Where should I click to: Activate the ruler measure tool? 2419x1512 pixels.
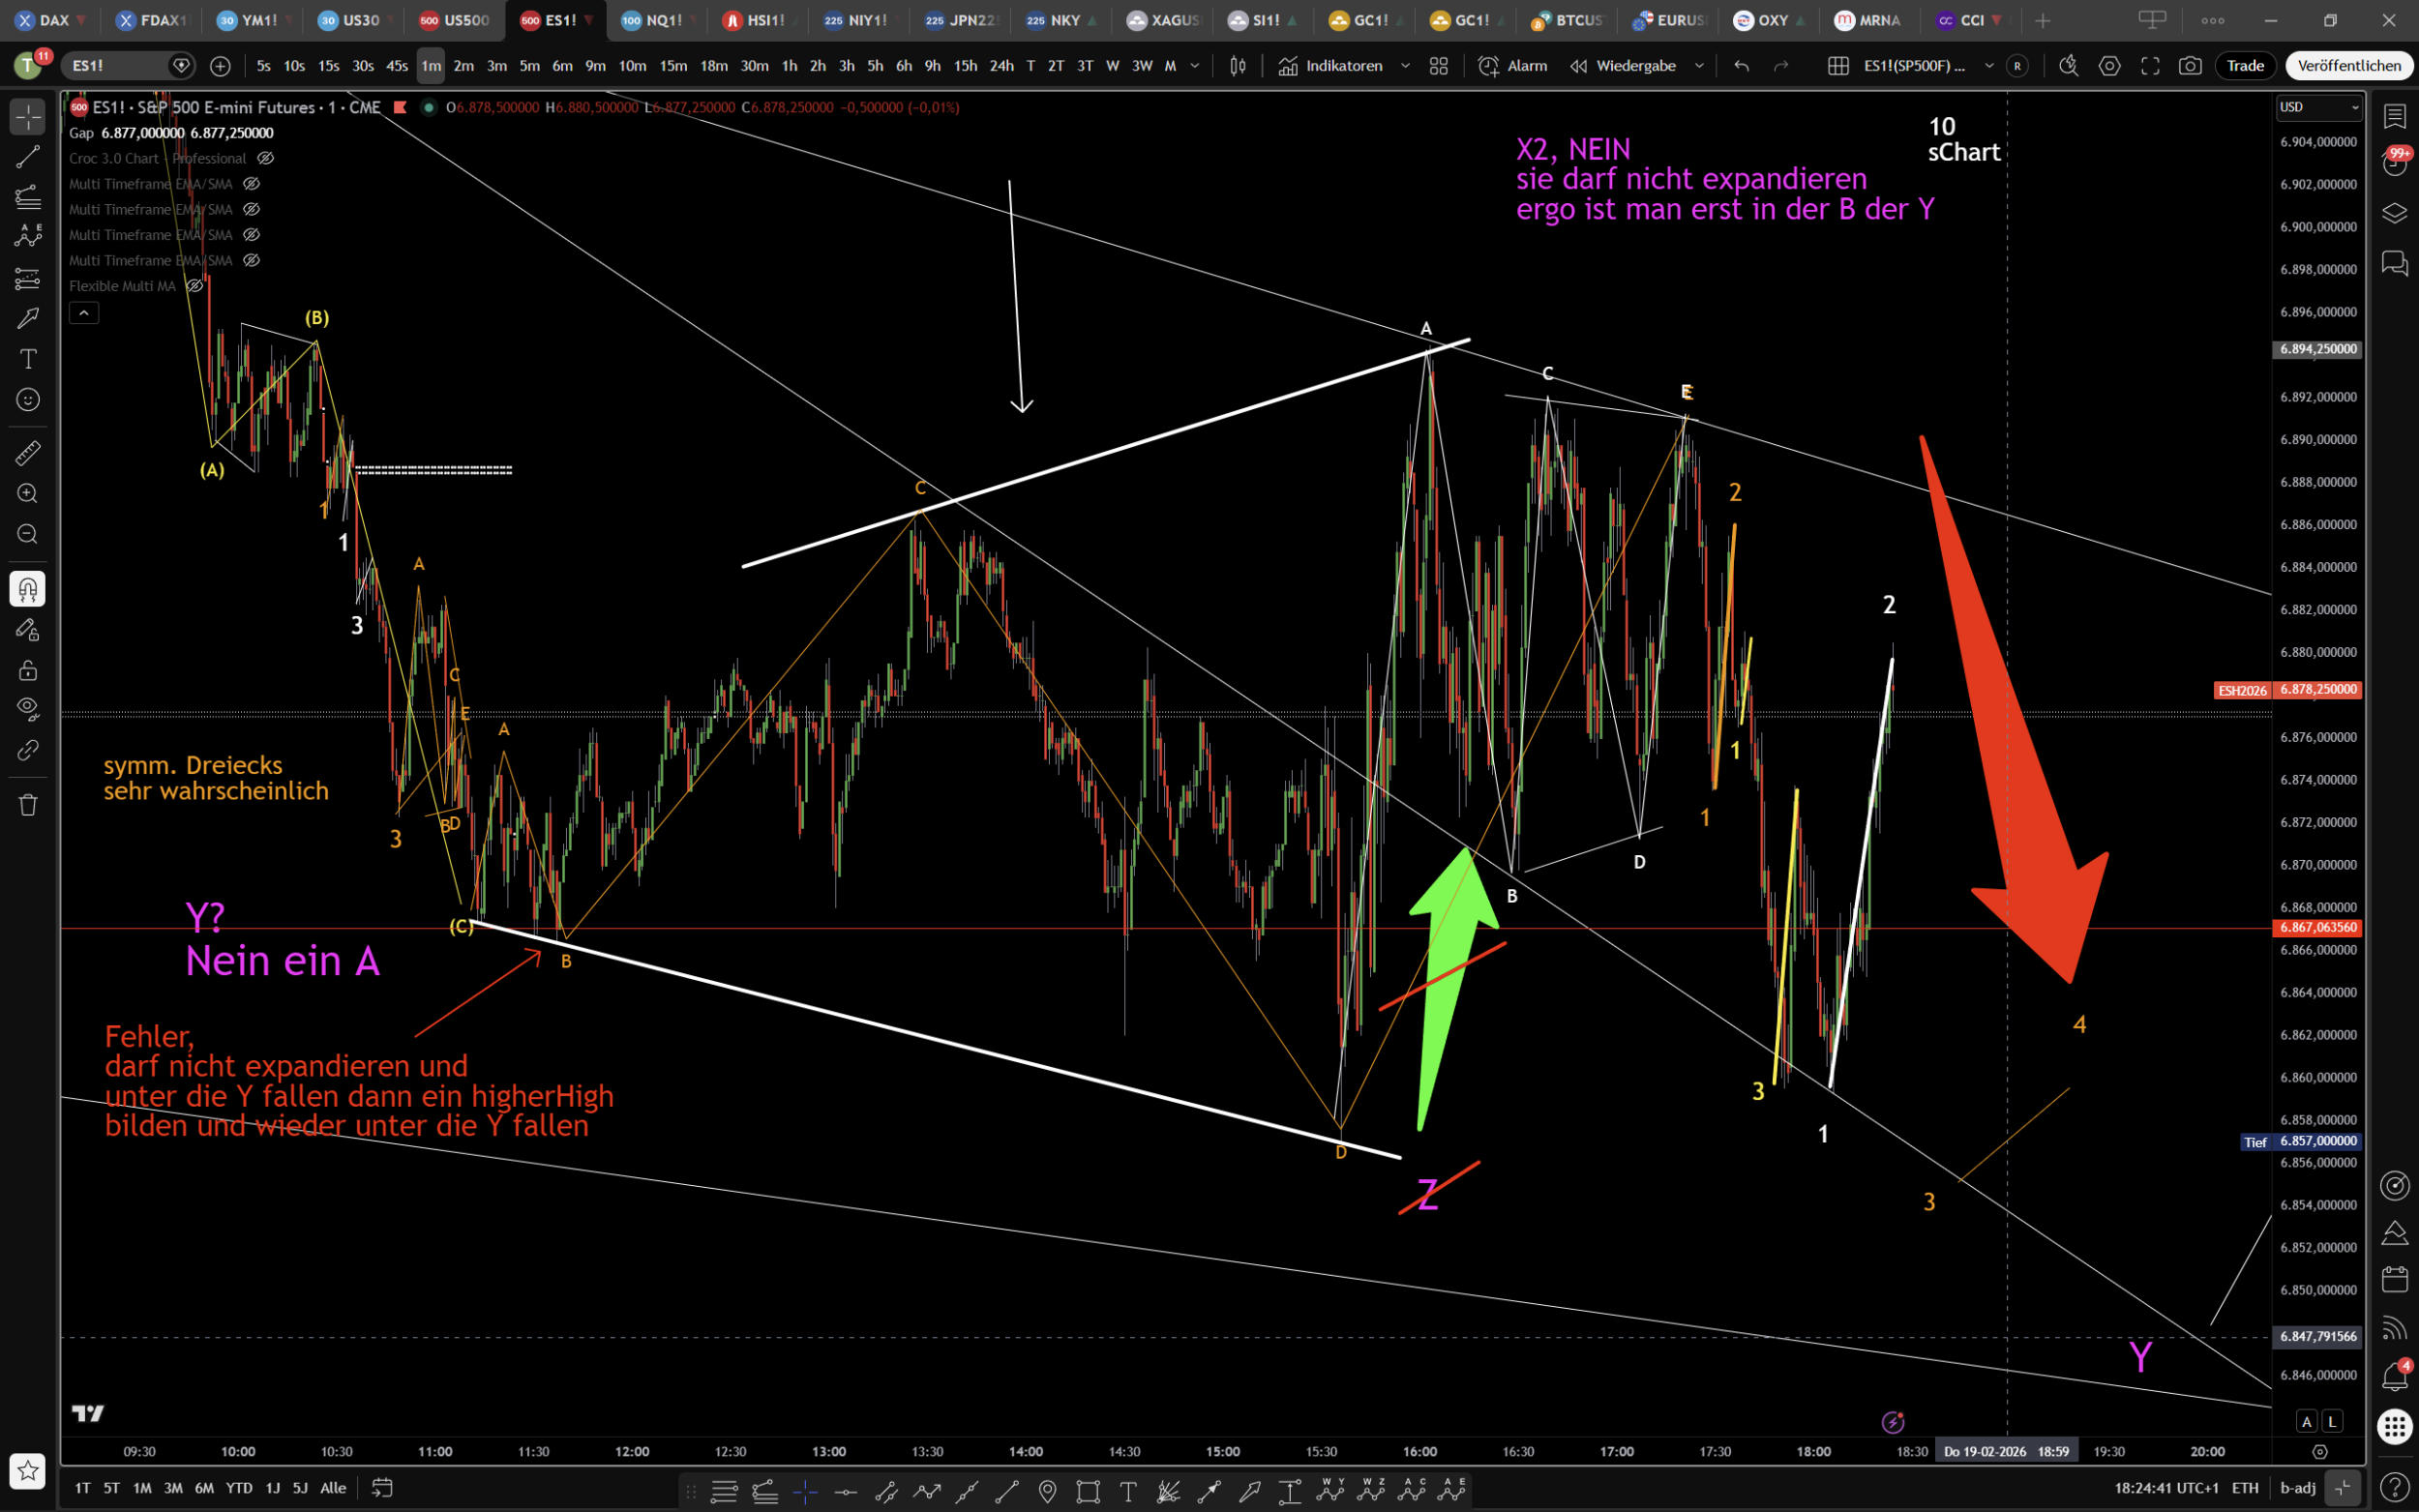click(x=28, y=453)
